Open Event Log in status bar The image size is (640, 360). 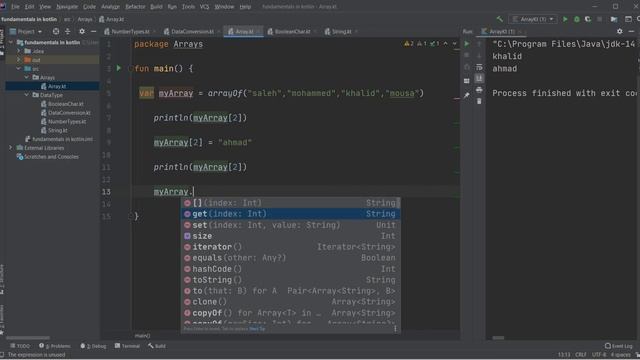(618, 346)
